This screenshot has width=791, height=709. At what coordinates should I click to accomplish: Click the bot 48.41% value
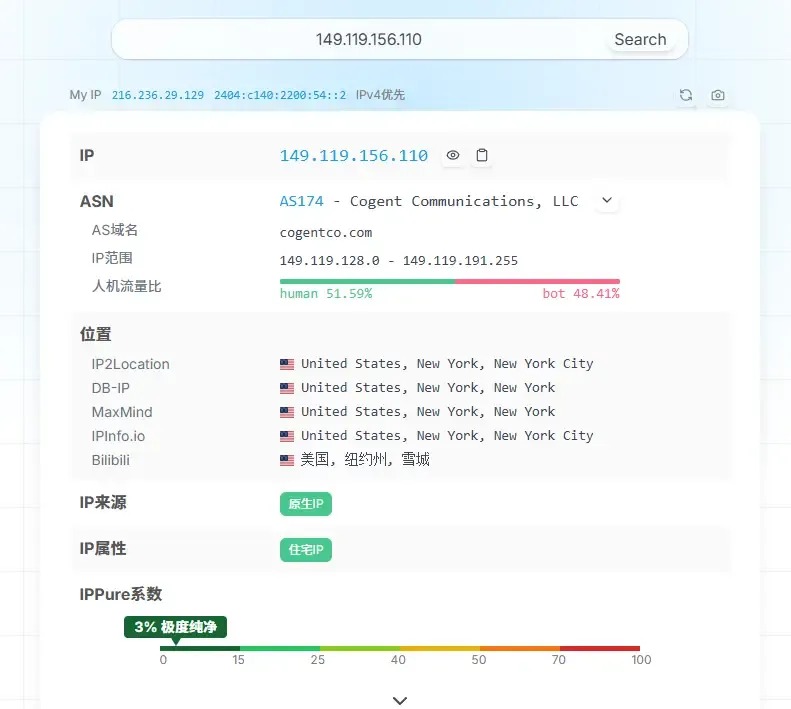tap(581, 294)
